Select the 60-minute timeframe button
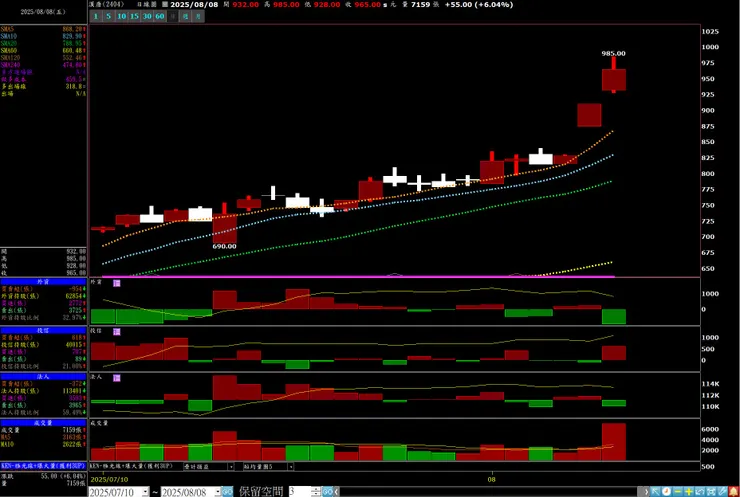This screenshot has height=497, width=740. tap(160, 17)
